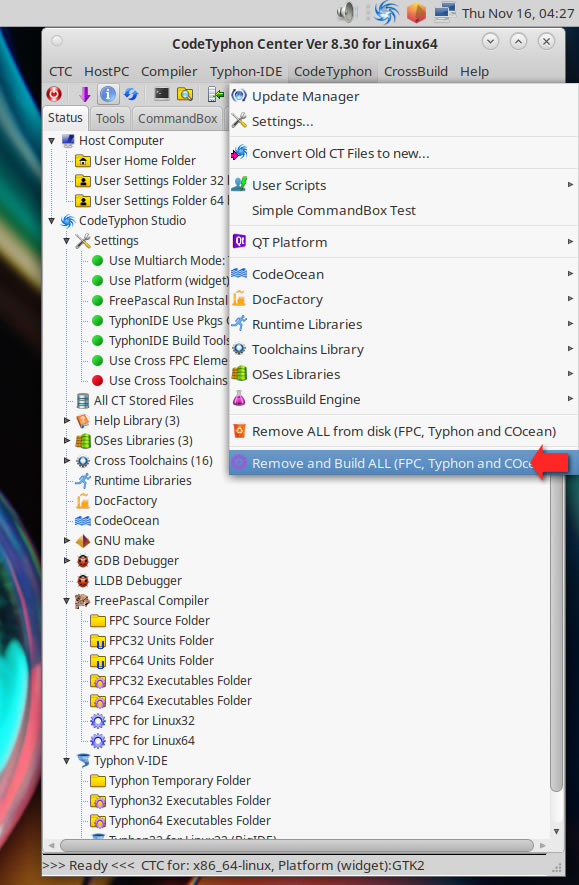Expand the OSes Libraries submenu
This screenshot has height=885, width=579.
coord(403,374)
